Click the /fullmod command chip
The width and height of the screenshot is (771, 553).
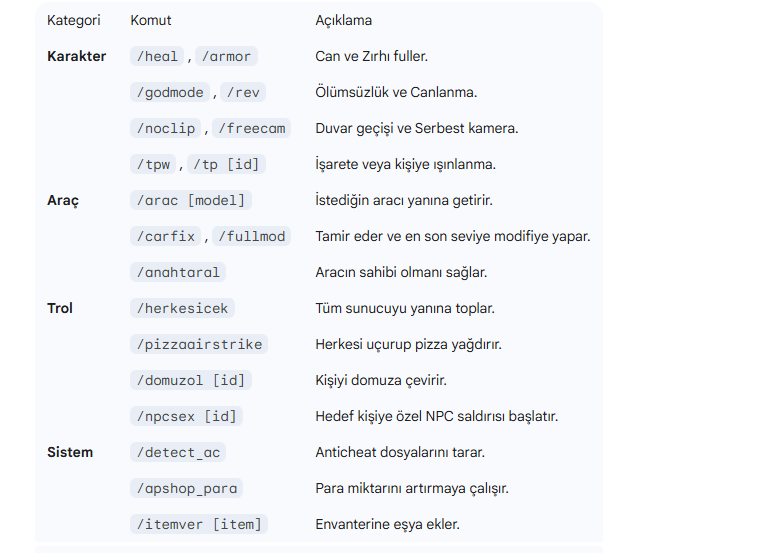click(x=251, y=236)
